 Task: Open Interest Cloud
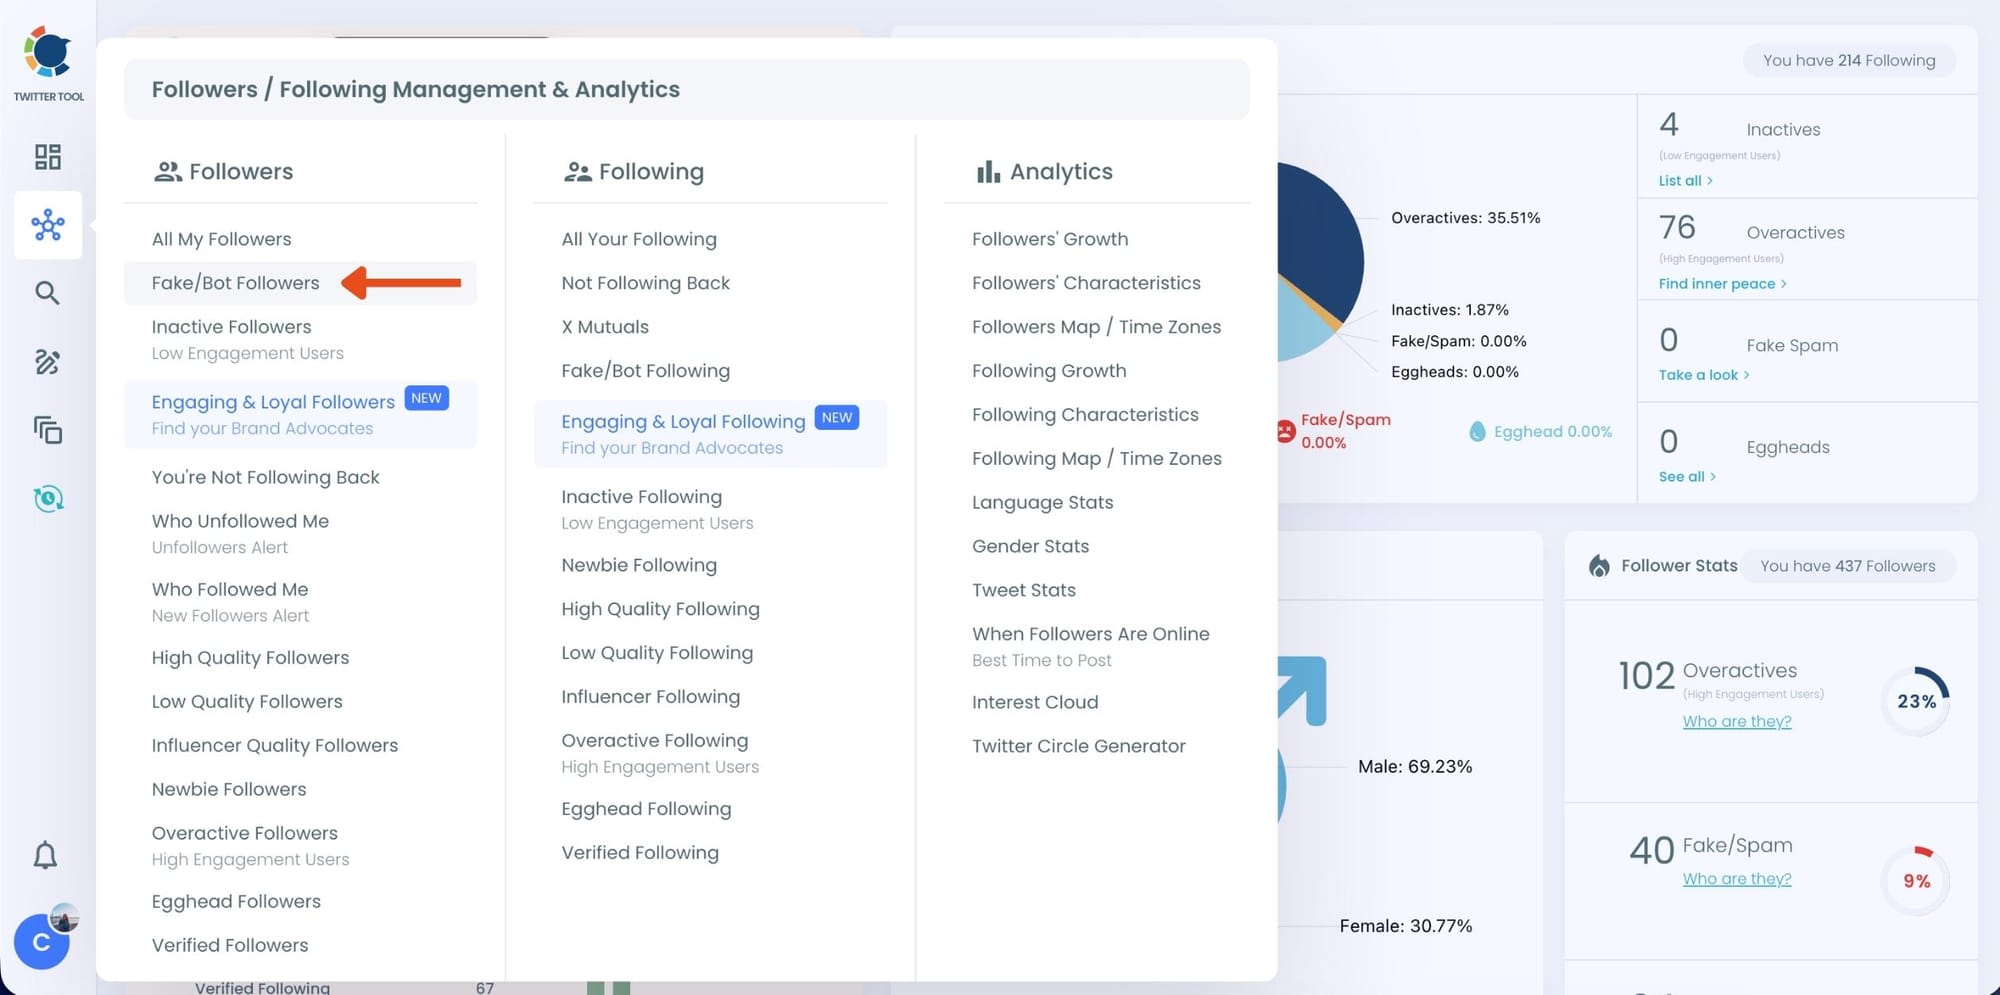[1035, 702]
